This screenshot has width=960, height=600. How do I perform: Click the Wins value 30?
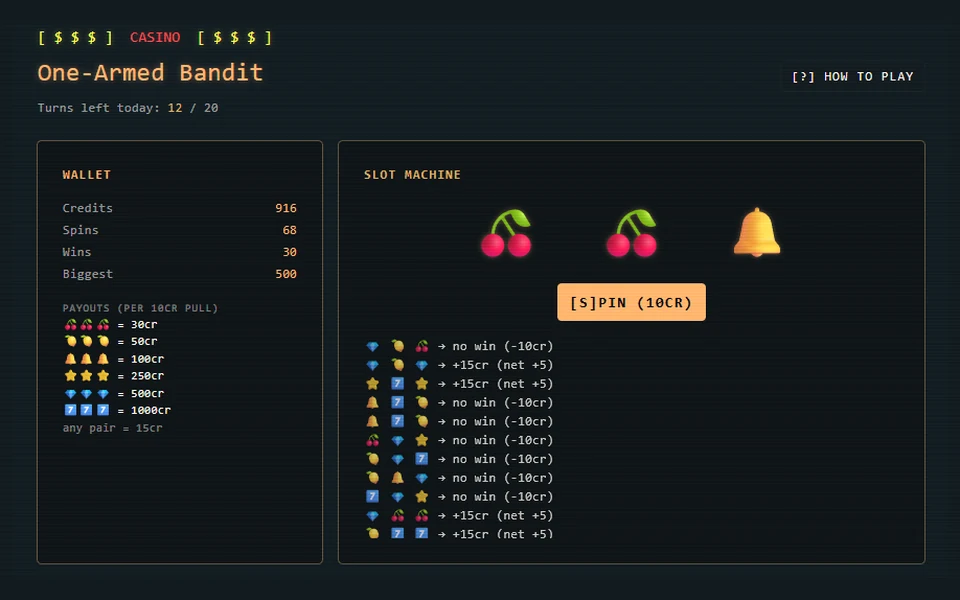click(x=290, y=252)
